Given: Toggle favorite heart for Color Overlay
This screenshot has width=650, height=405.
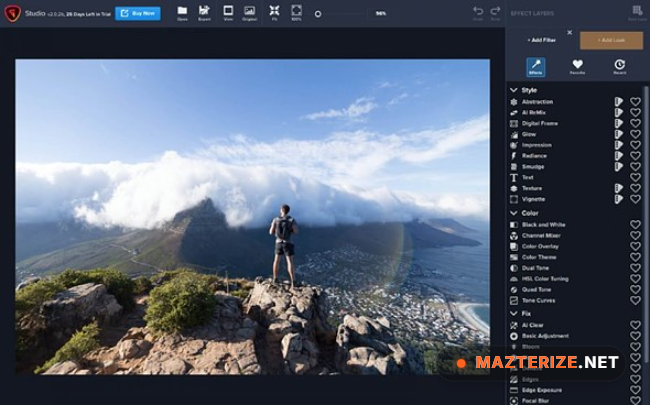Looking at the screenshot, I should coord(635,246).
